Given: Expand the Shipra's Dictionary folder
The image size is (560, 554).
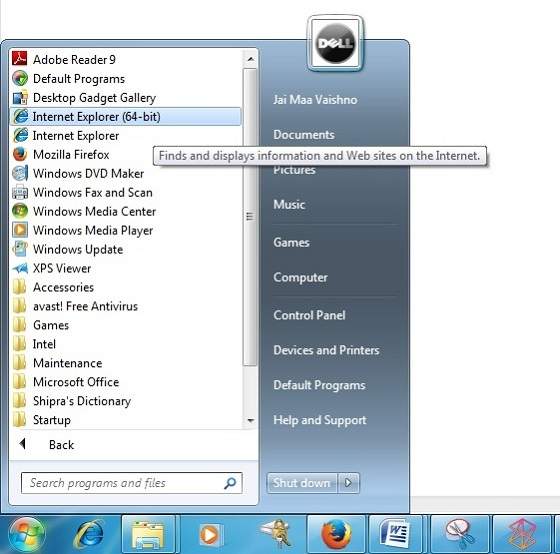Looking at the screenshot, I should (x=125, y=401).
